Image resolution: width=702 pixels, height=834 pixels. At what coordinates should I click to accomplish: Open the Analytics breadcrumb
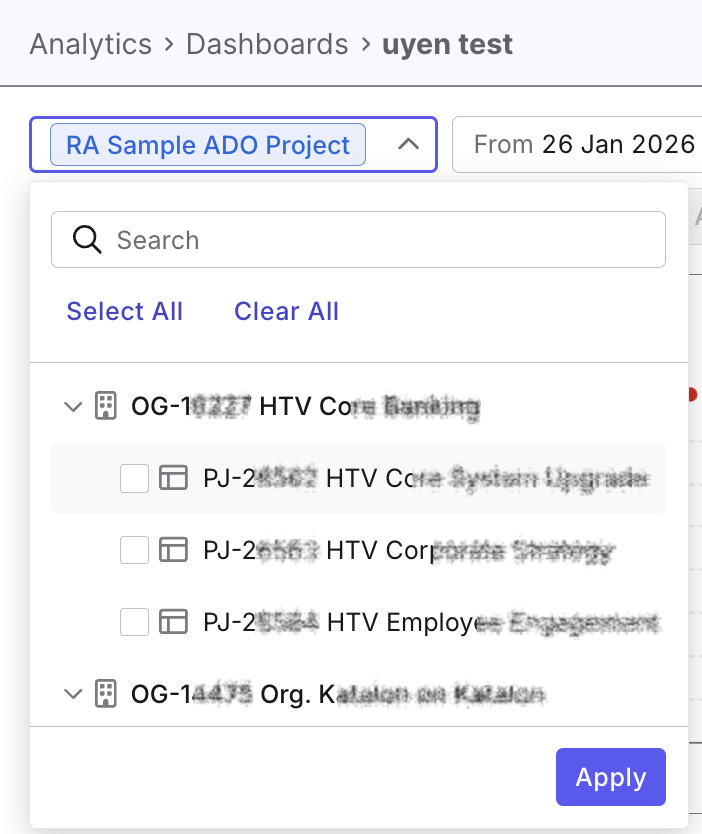click(x=90, y=44)
